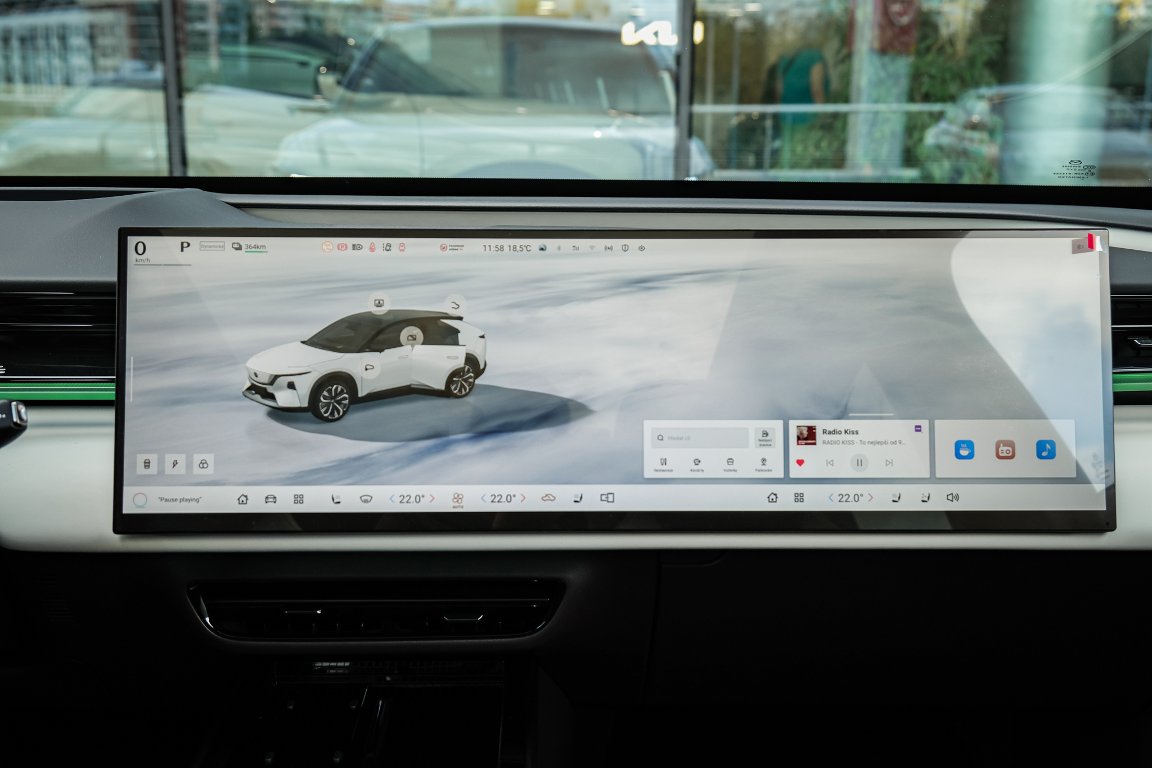Increase middle temperature with right arrow
Viewport: 1152px width, 768px height.
[523, 498]
